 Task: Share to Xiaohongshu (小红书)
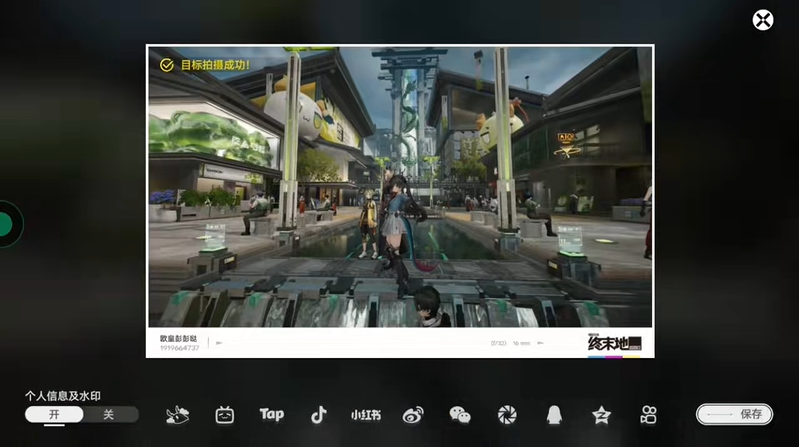pos(365,415)
